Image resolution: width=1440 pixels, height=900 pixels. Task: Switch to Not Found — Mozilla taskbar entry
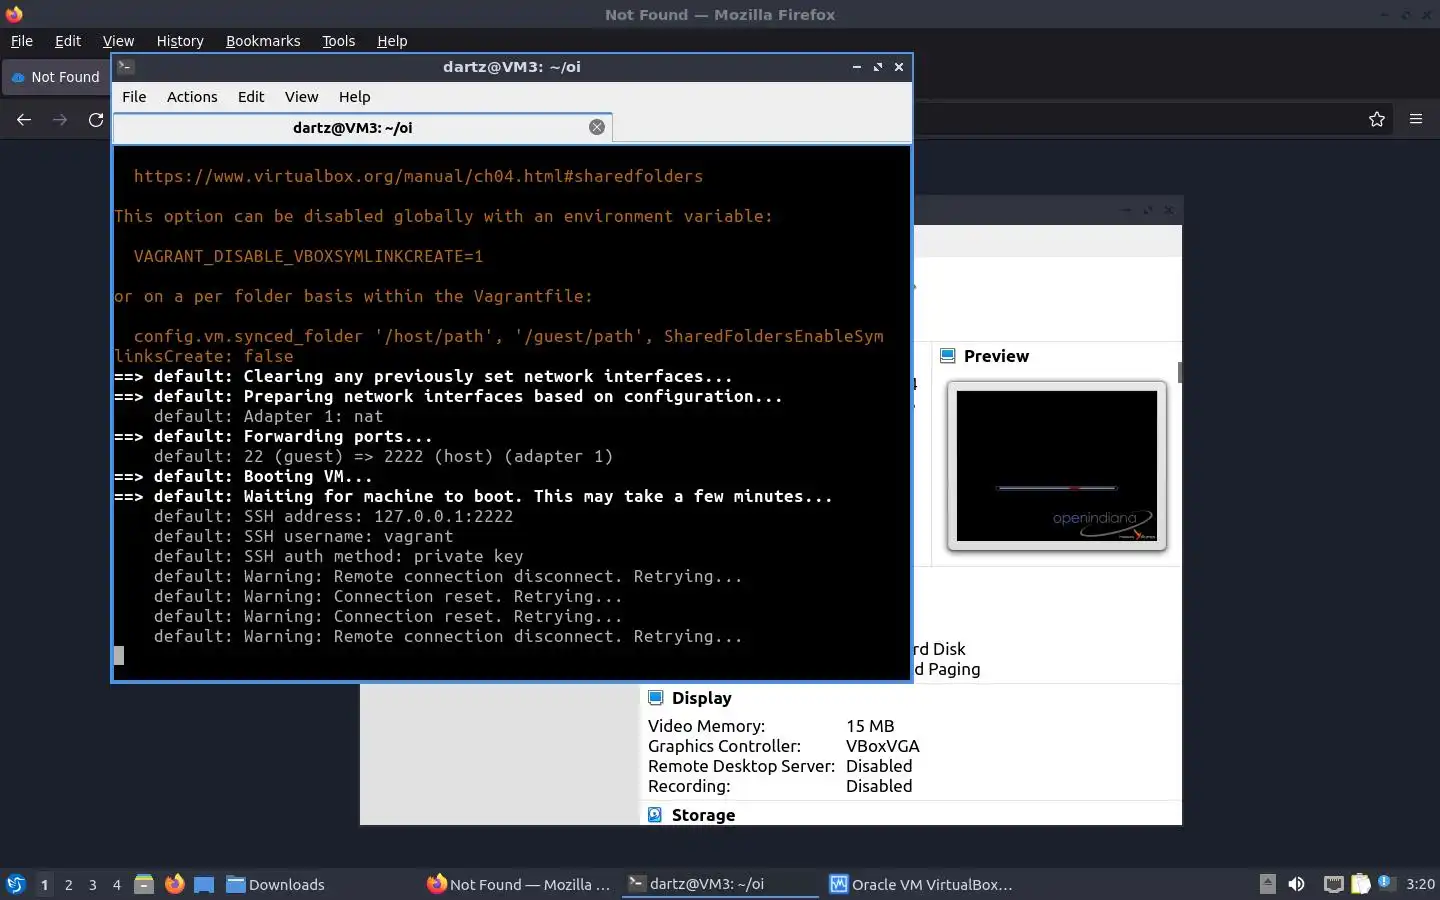pos(518,884)
